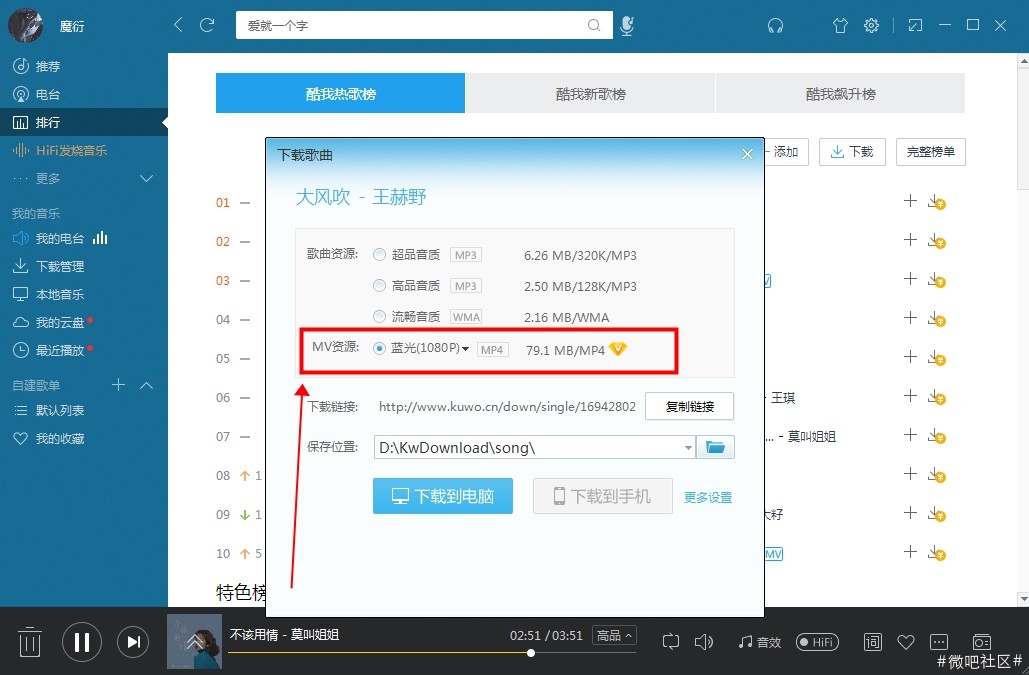The width and height of the screenshot is (1029, 675).
Task: Open 排行 in the sidebar
Action: [x=84, y=122]
